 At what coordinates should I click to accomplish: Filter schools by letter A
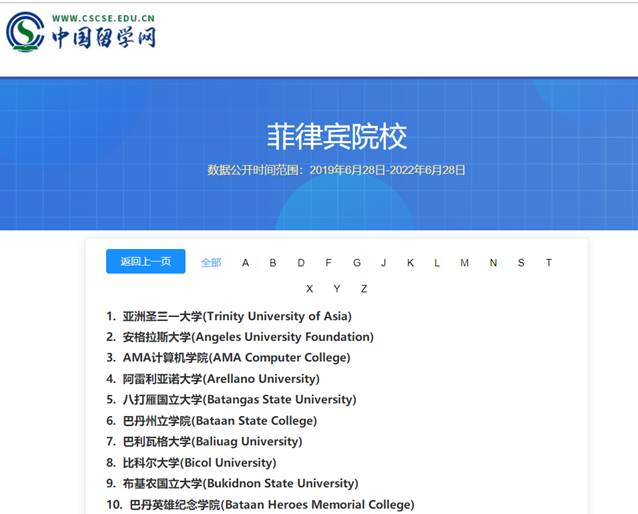[246, 263]
